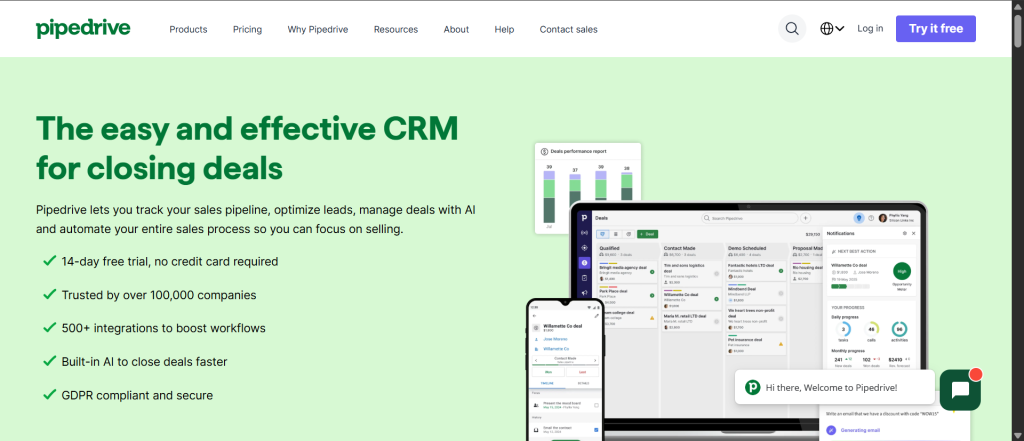Expand the Products navigation menu
The height and width of the screenshot is (441, 1024).
click(188, 29)
